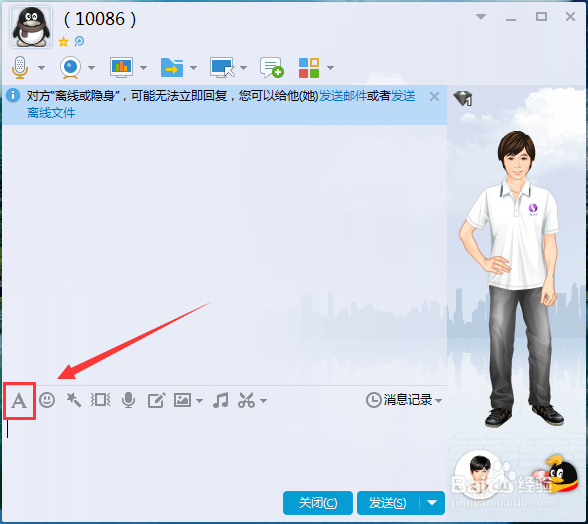
Task: Start a video call with webcam icon
Action: coord(70,68)
